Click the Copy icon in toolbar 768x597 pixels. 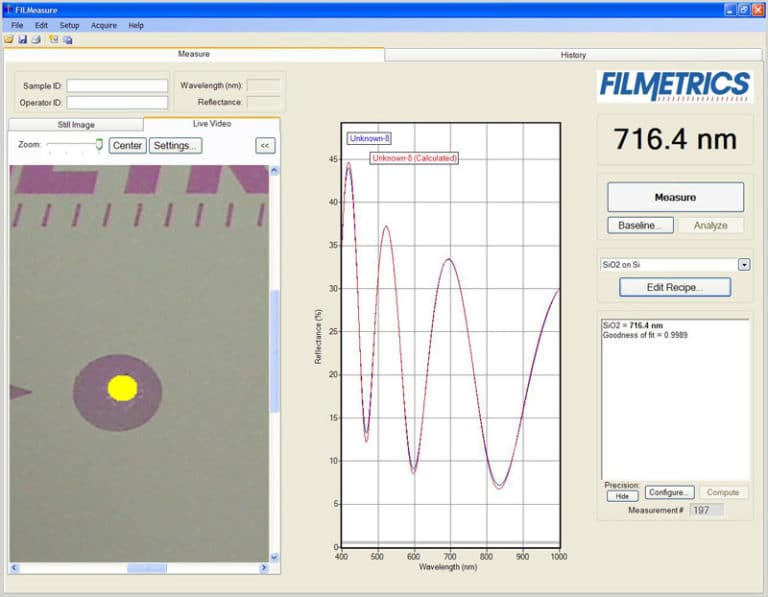click(67, 39)
